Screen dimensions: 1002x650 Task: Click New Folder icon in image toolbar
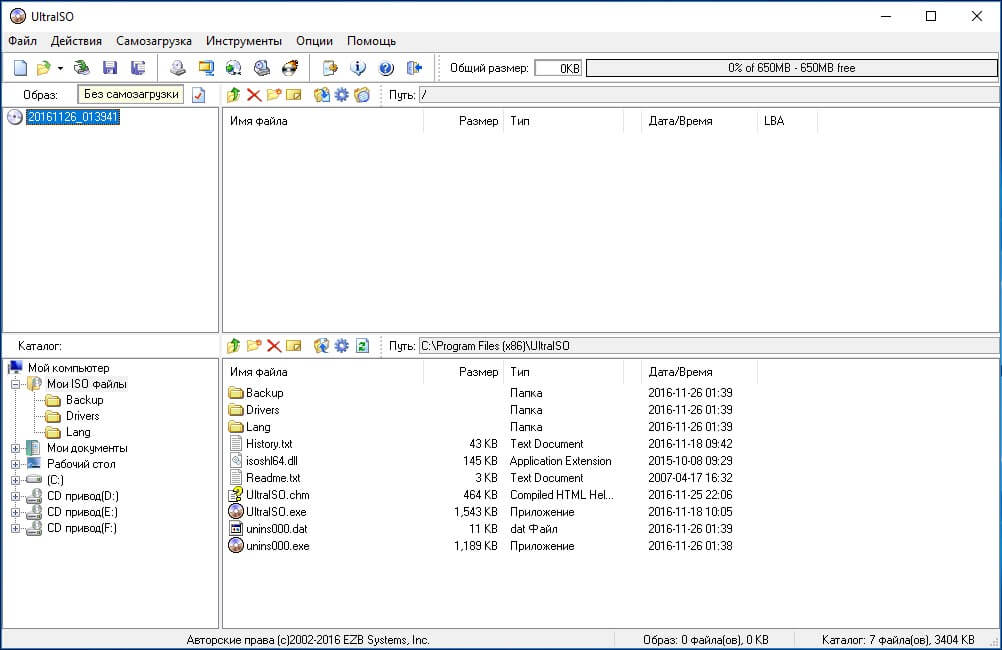point(274,95)
